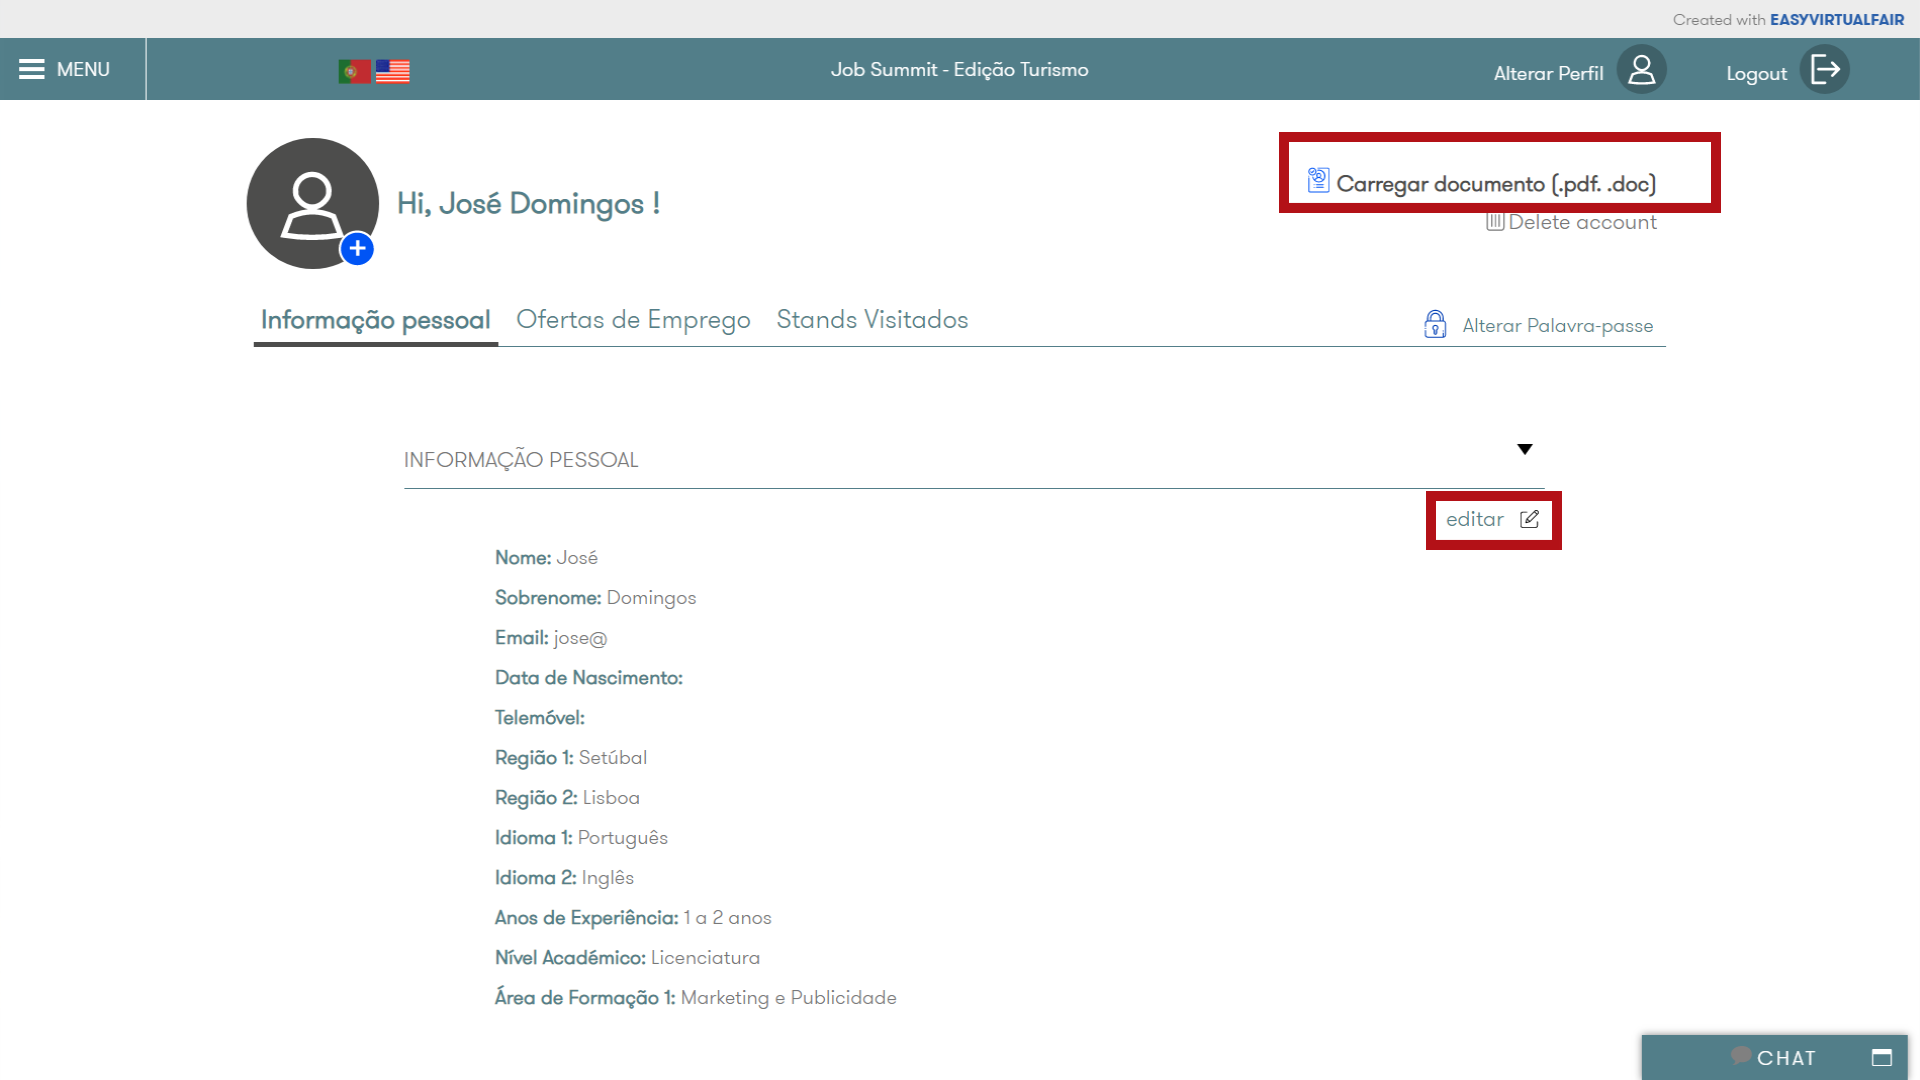Image resolution: width=1920 pixels, height=1080 pixels.
Task: Add profile photo with blue plus
Action: (357, 248)
